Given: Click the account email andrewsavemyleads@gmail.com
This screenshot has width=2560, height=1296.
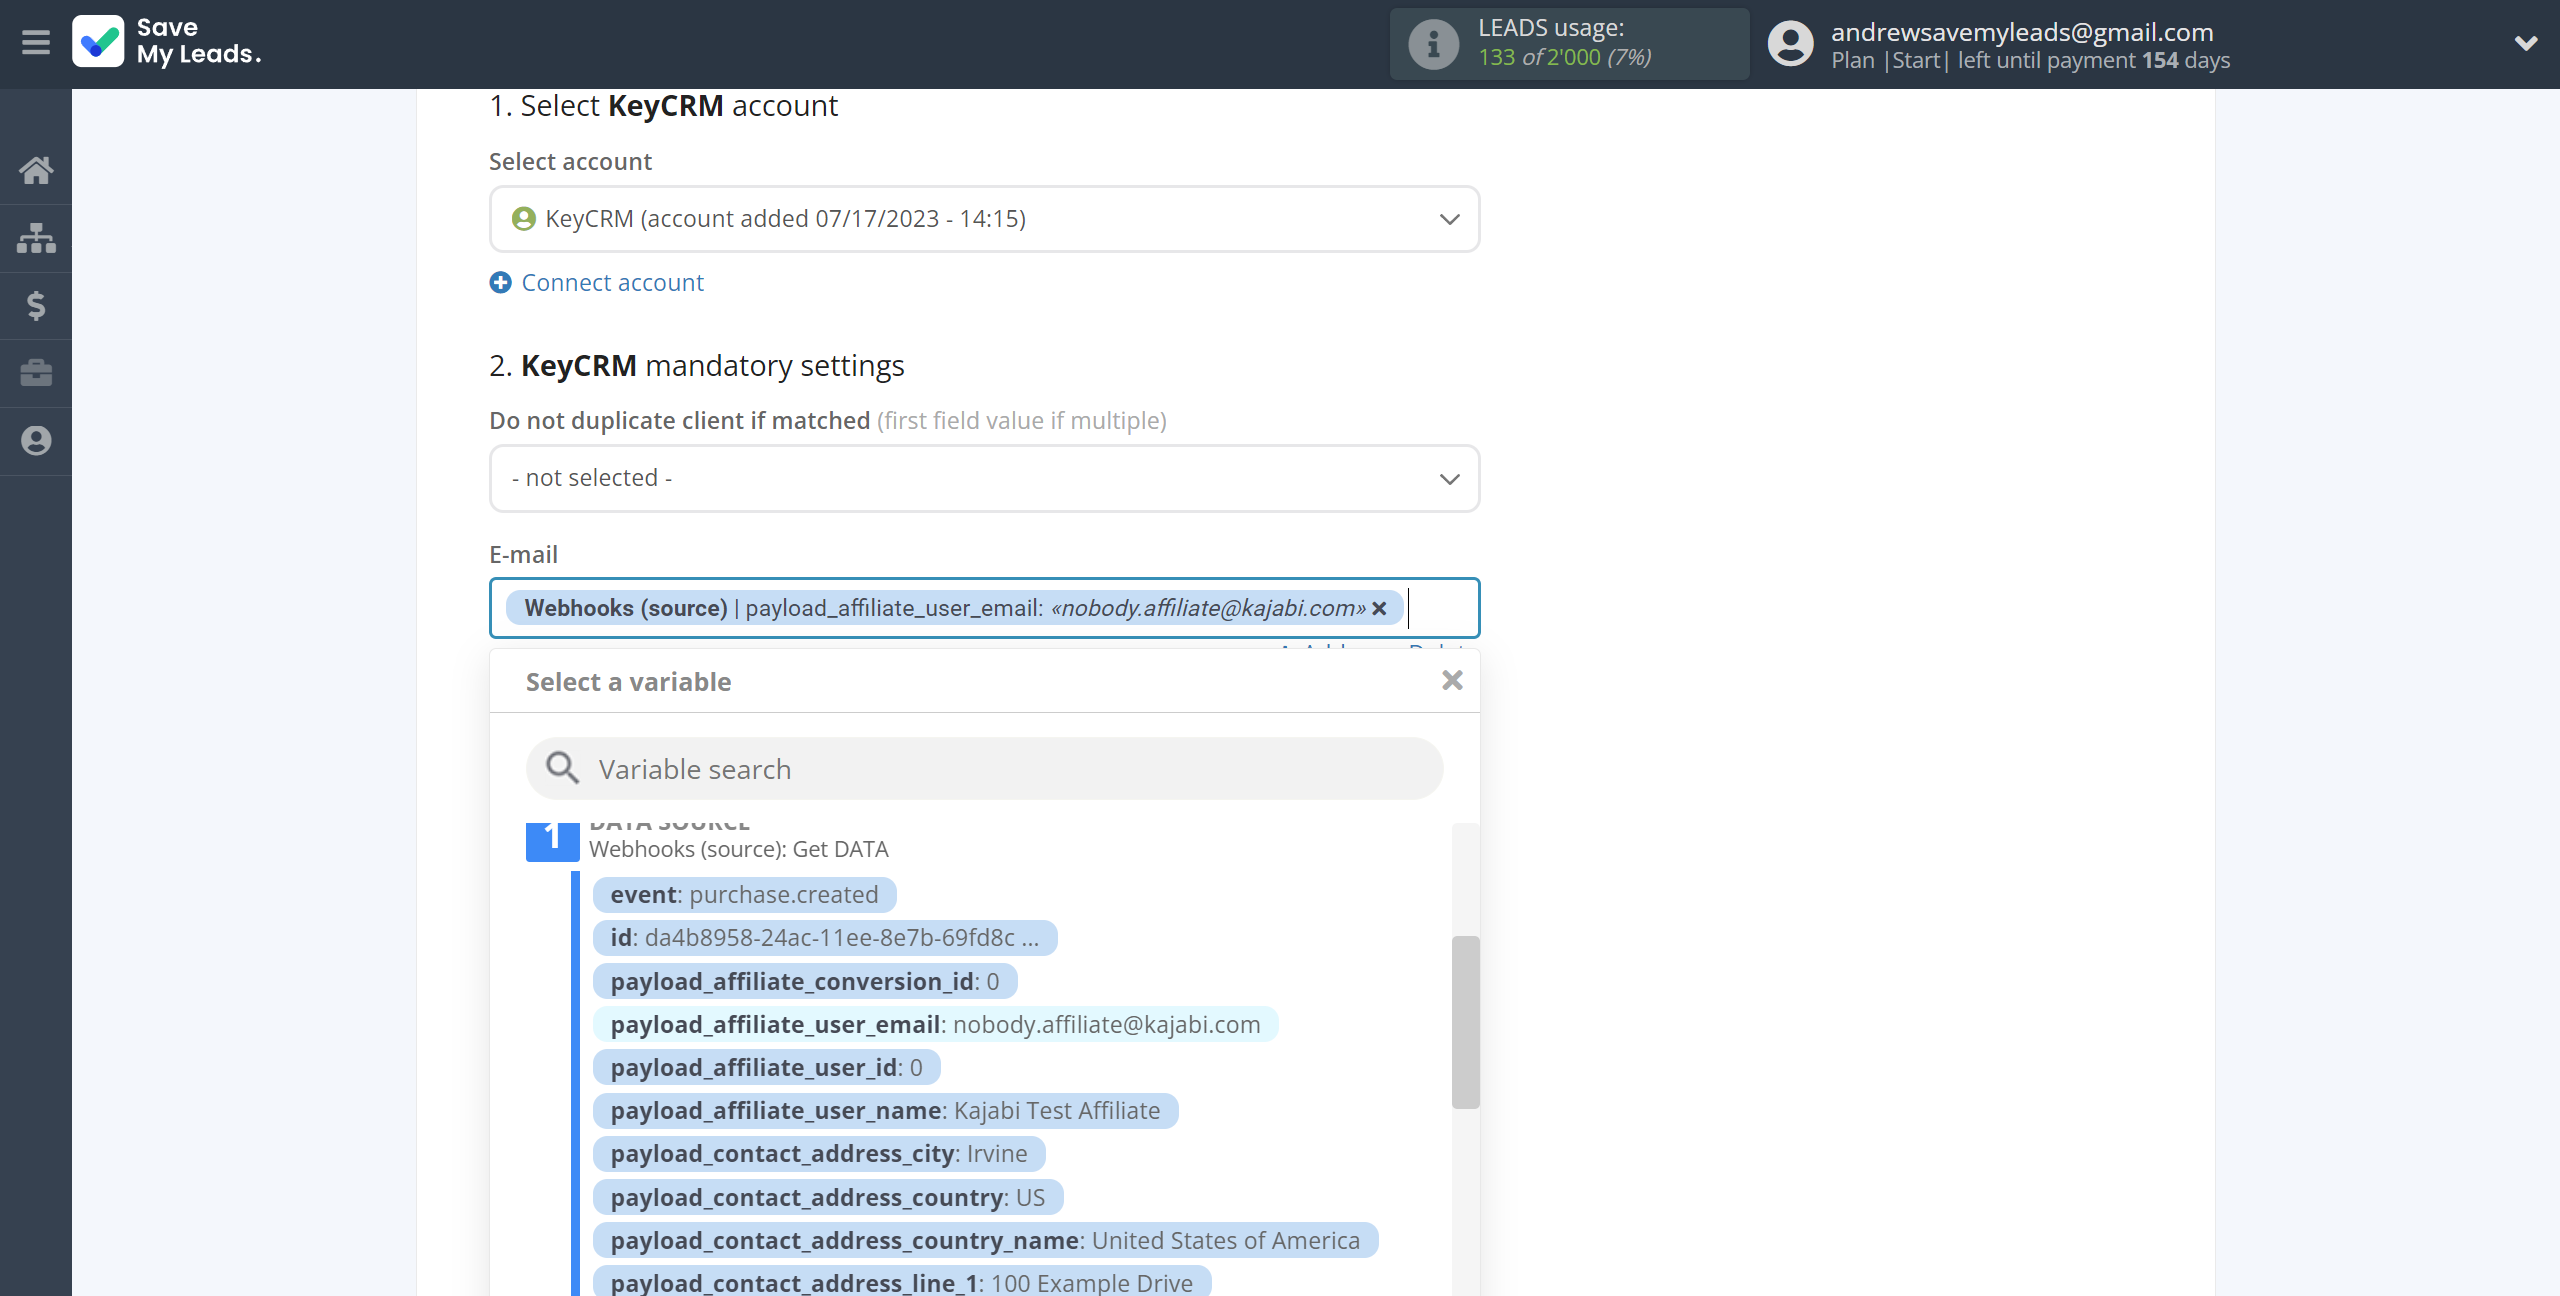Looking at the screenshot, I should pyautogui.click(x=2022, y=32).
